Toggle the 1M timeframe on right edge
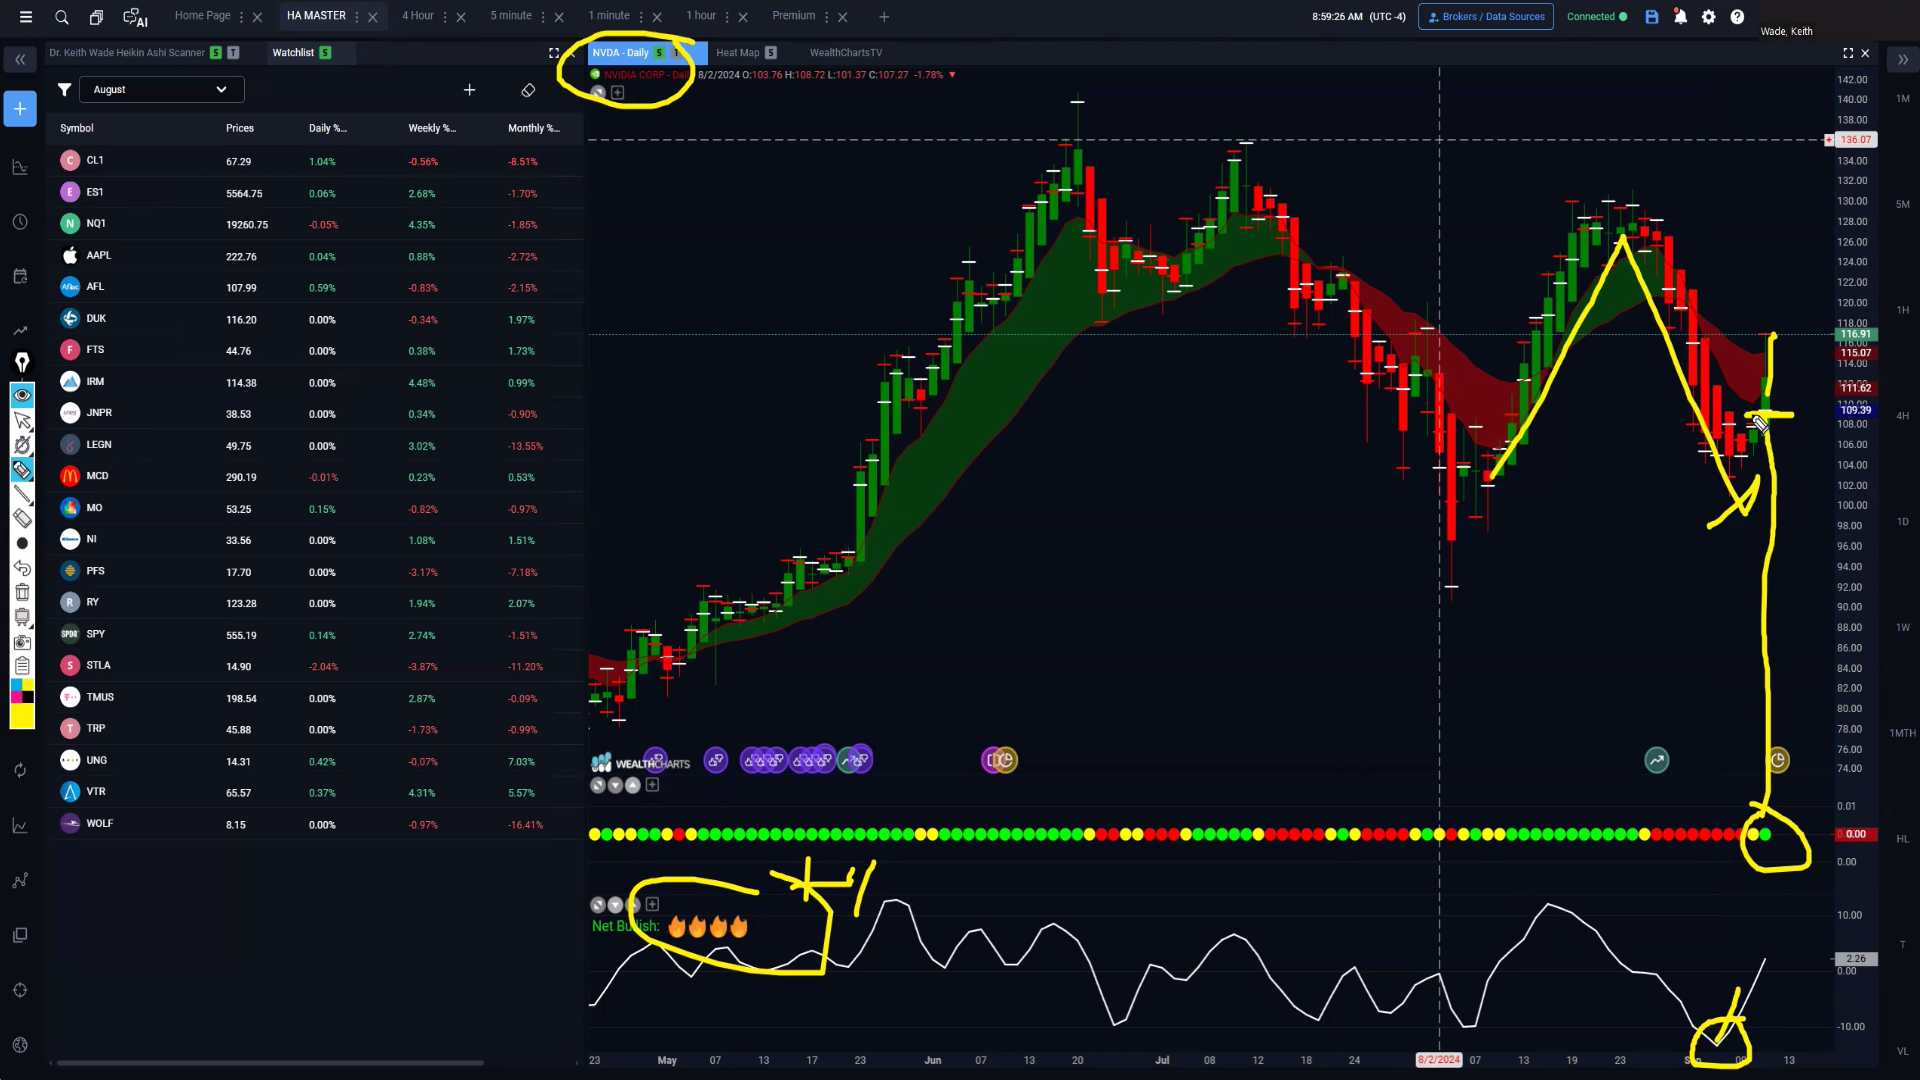Image resolution: width=1920 pixels, height=1080 pixels. point(1902,99)
